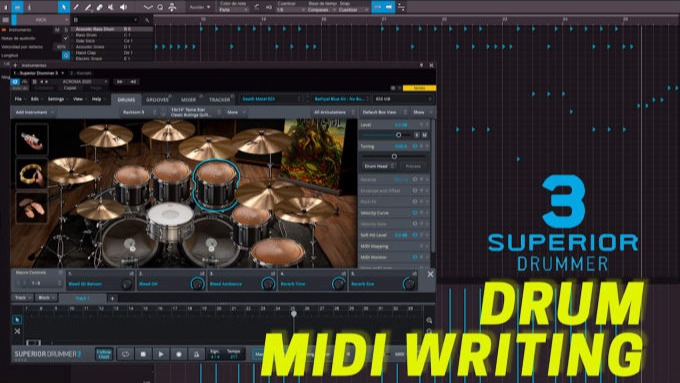The width and height of the screenshot is (680, 383).
Task: Toggle the blue autoscroll button in the top toolbar
Action: click(x=377, y=7)
